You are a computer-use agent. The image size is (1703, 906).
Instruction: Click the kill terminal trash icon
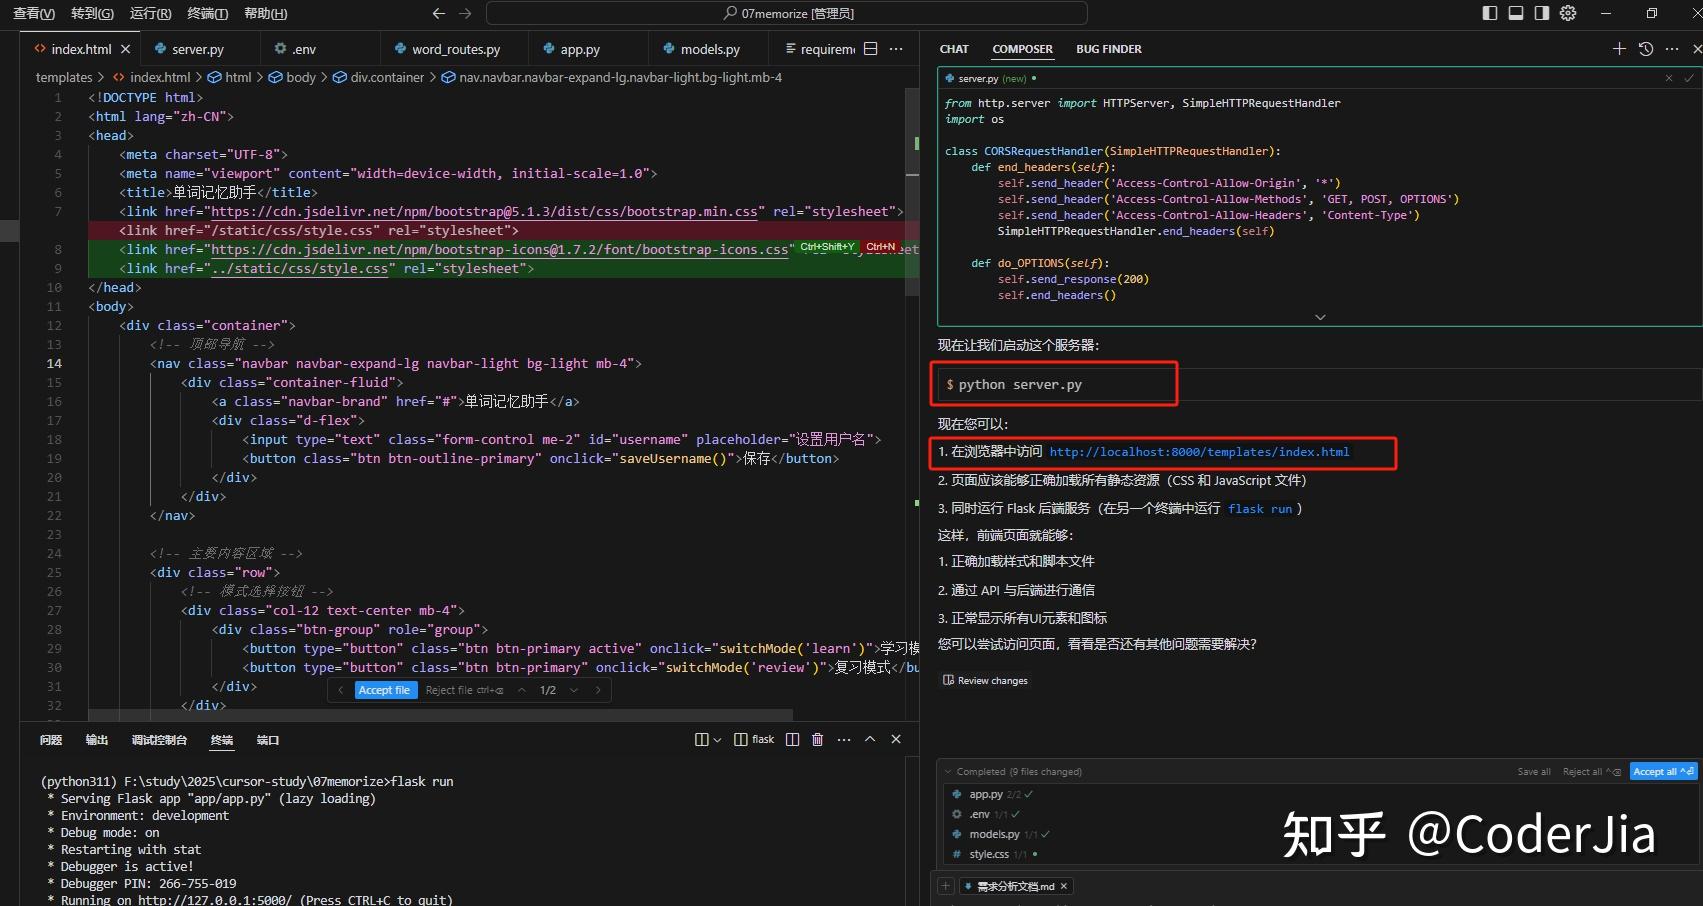tap(817, 740)
